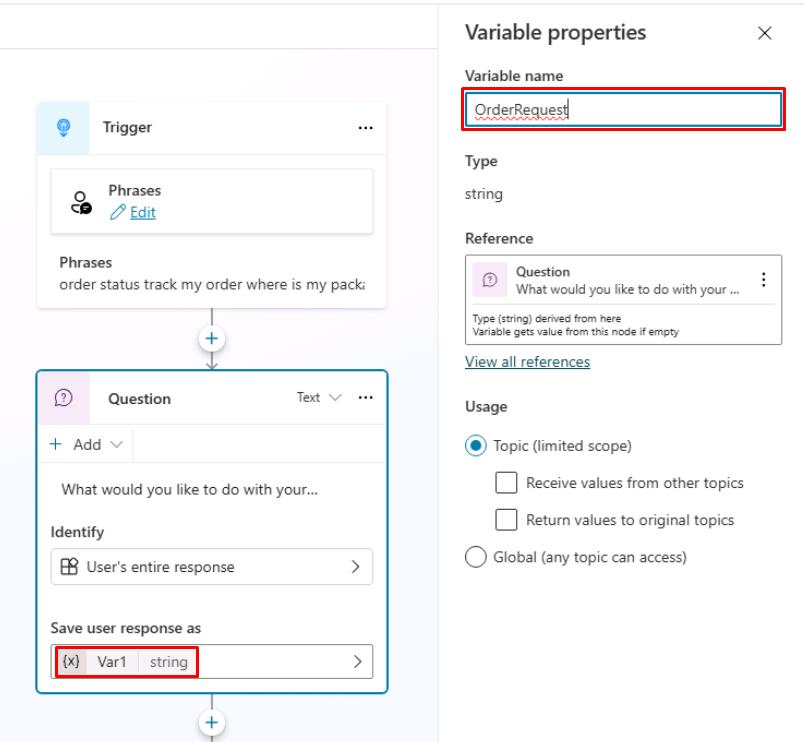Close the Variable properties panel
The width and height of the screenshot is (804, 742).
click(765, 33)
